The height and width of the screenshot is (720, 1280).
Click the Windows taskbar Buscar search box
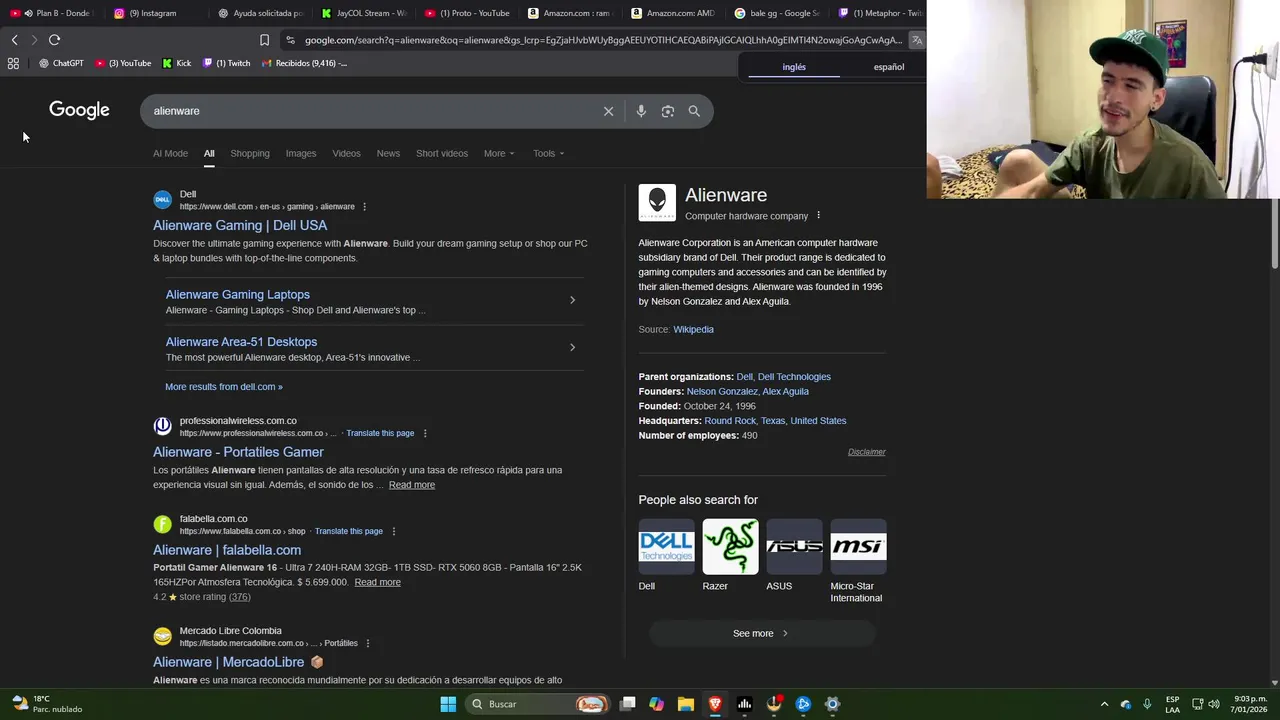point(538,704)
